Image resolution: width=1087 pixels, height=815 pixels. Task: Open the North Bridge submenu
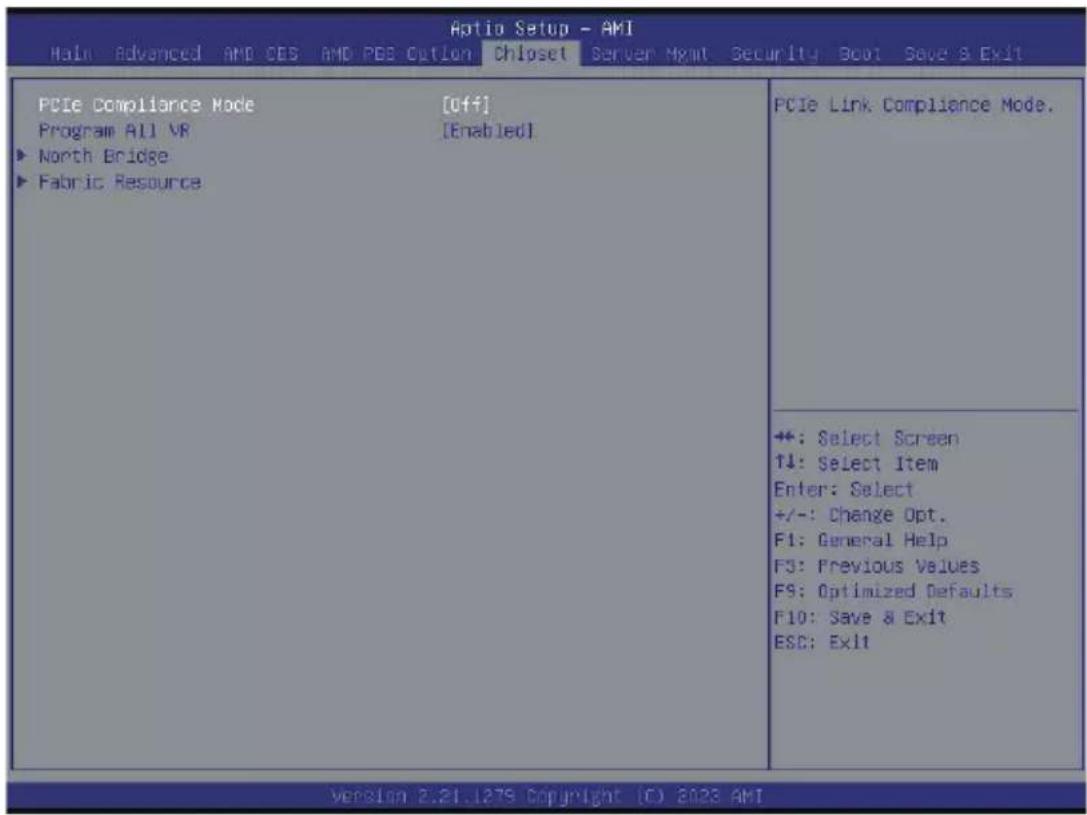[103, 156]
